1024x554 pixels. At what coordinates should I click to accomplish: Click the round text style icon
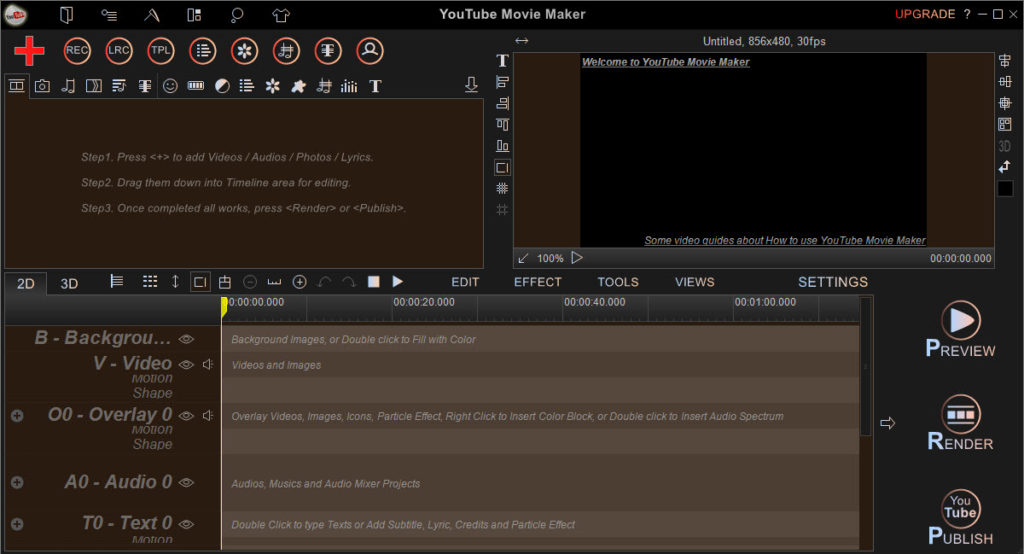pyautogui.click(x=328, y=50)
